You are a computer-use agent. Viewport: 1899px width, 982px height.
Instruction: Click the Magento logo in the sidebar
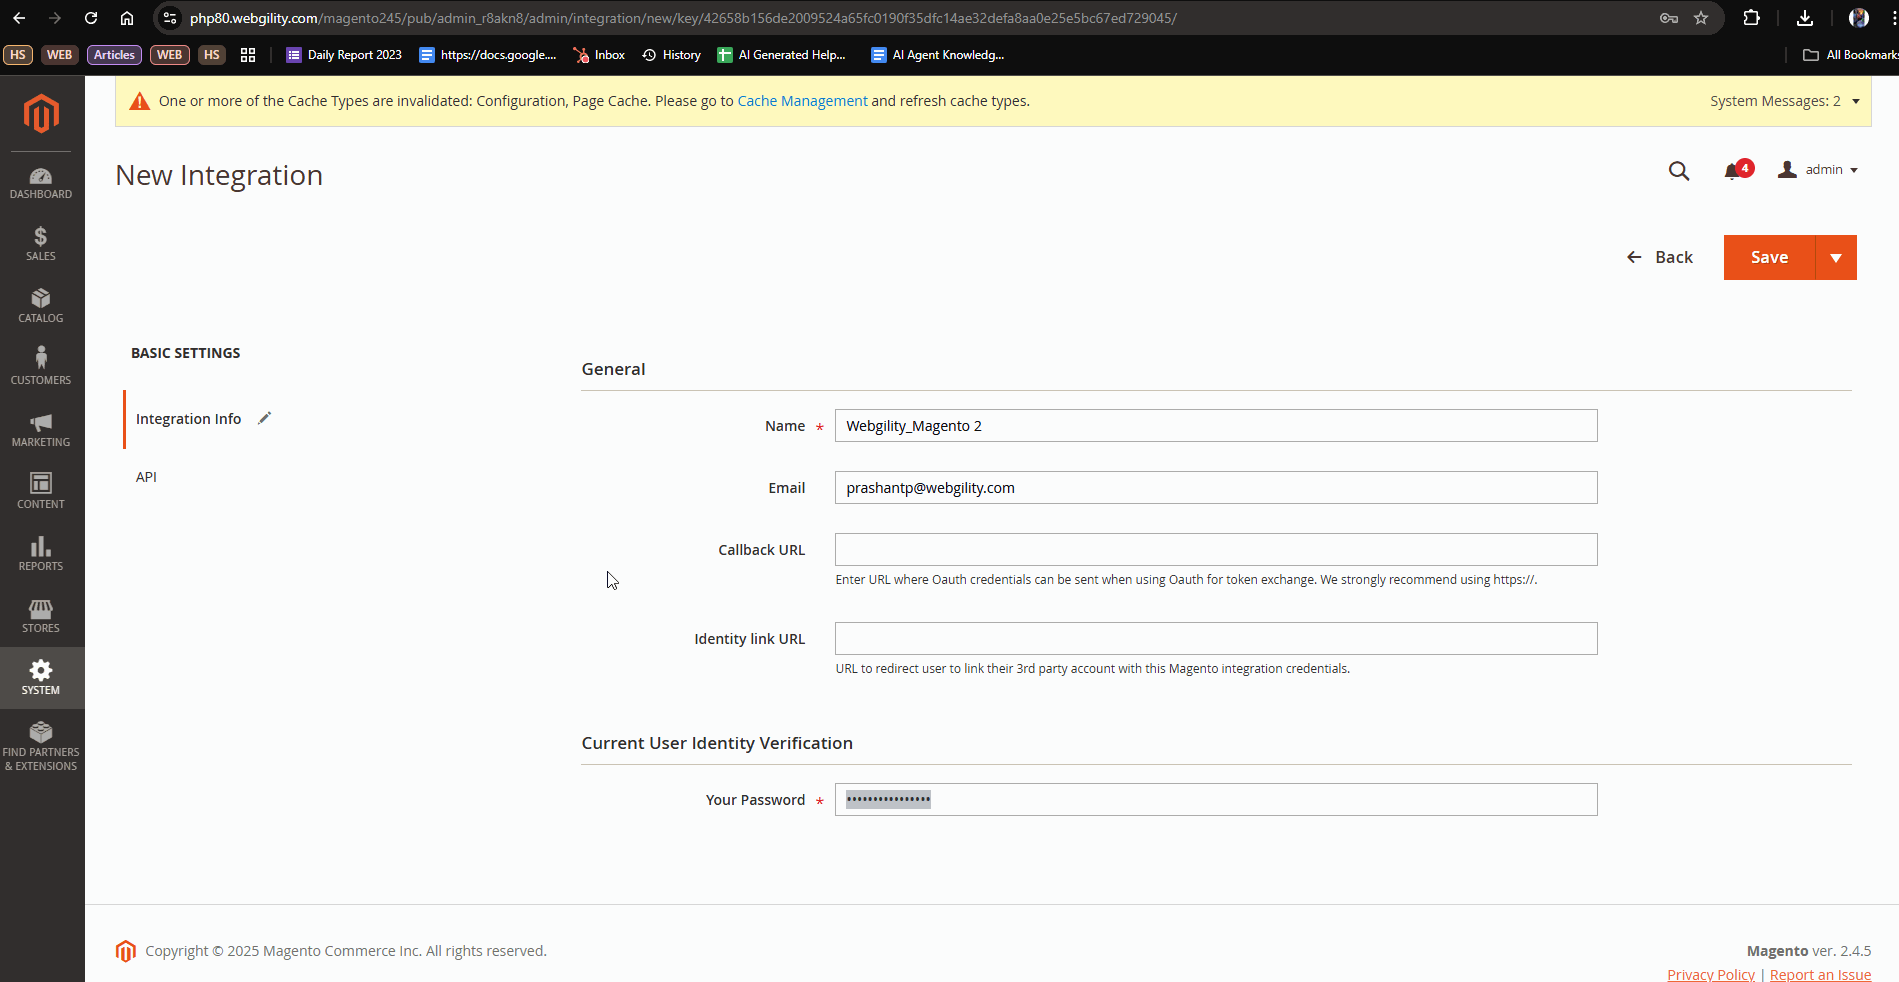coord(41,114)
